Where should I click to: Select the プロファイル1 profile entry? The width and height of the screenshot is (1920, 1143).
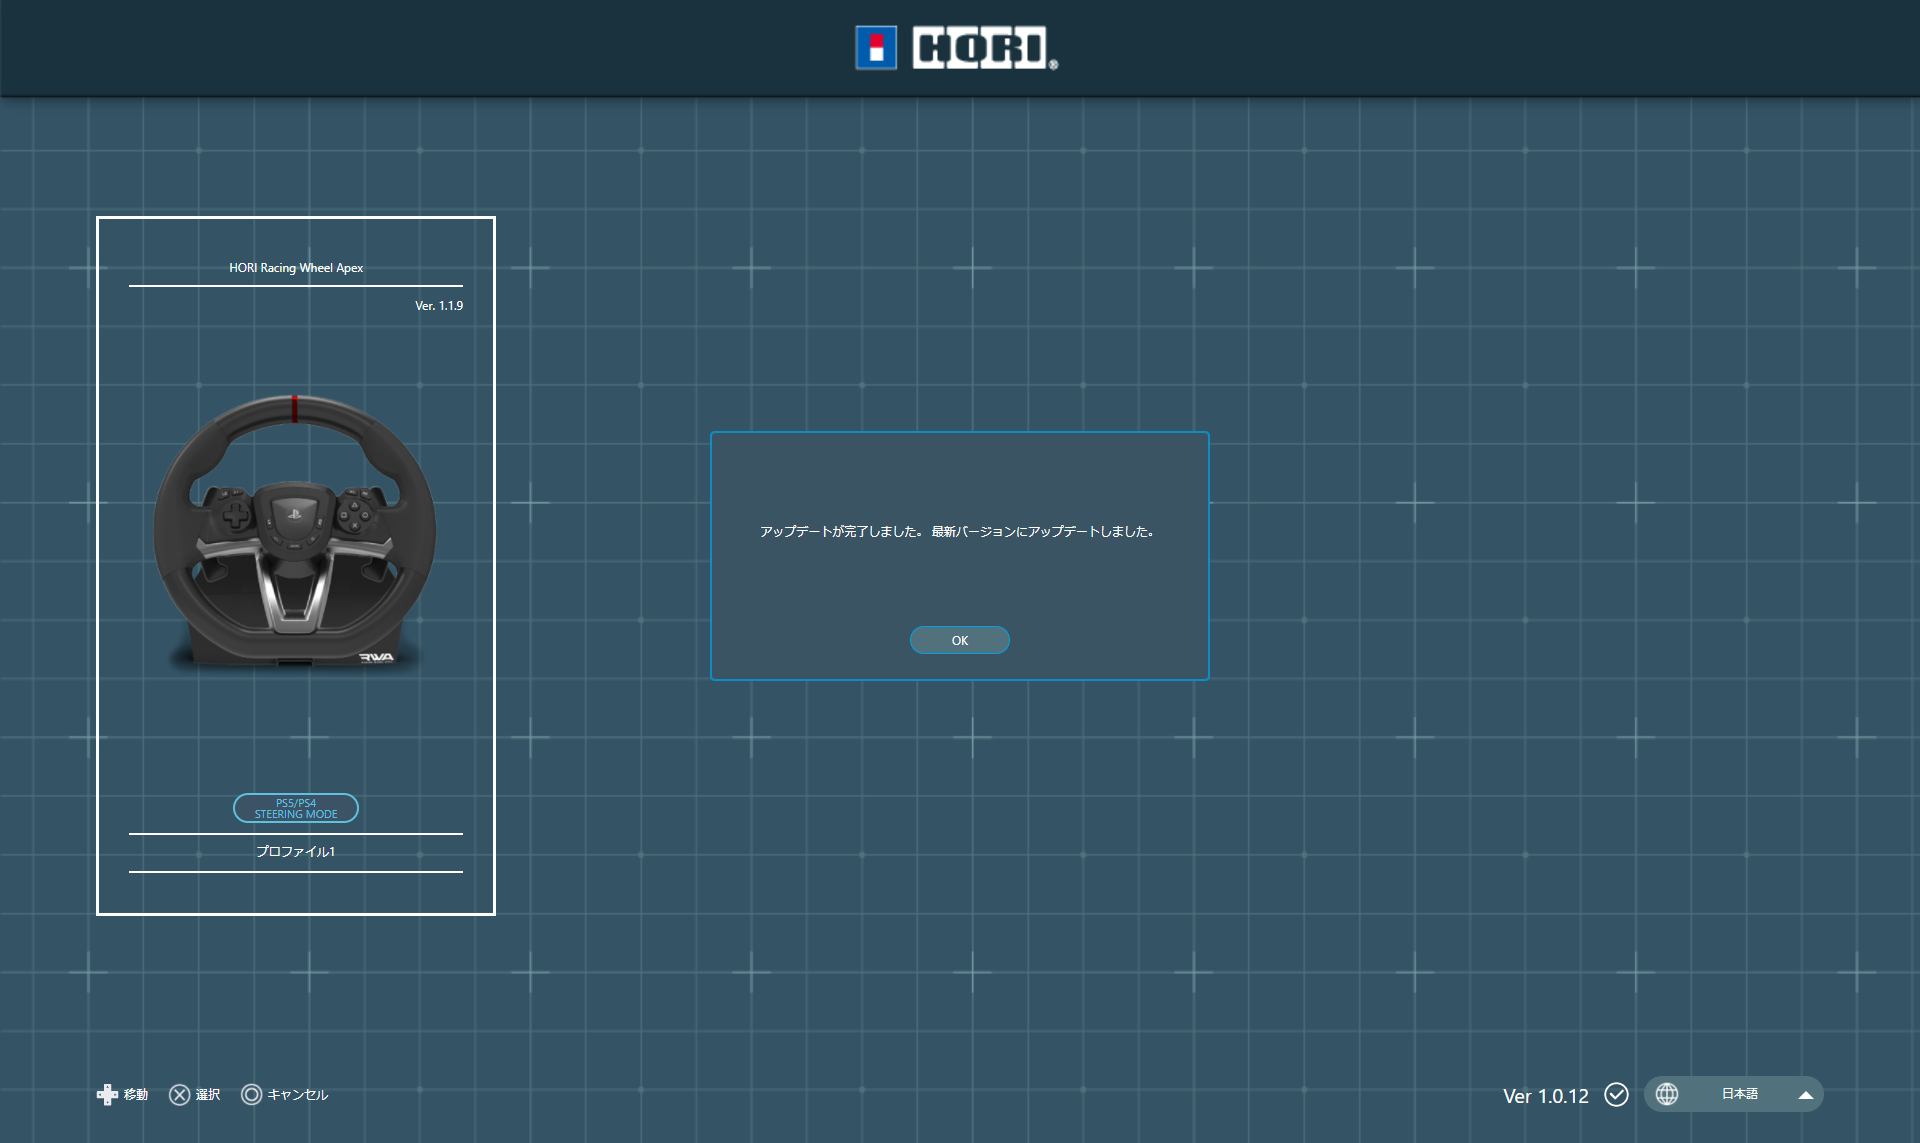[296, 852]
